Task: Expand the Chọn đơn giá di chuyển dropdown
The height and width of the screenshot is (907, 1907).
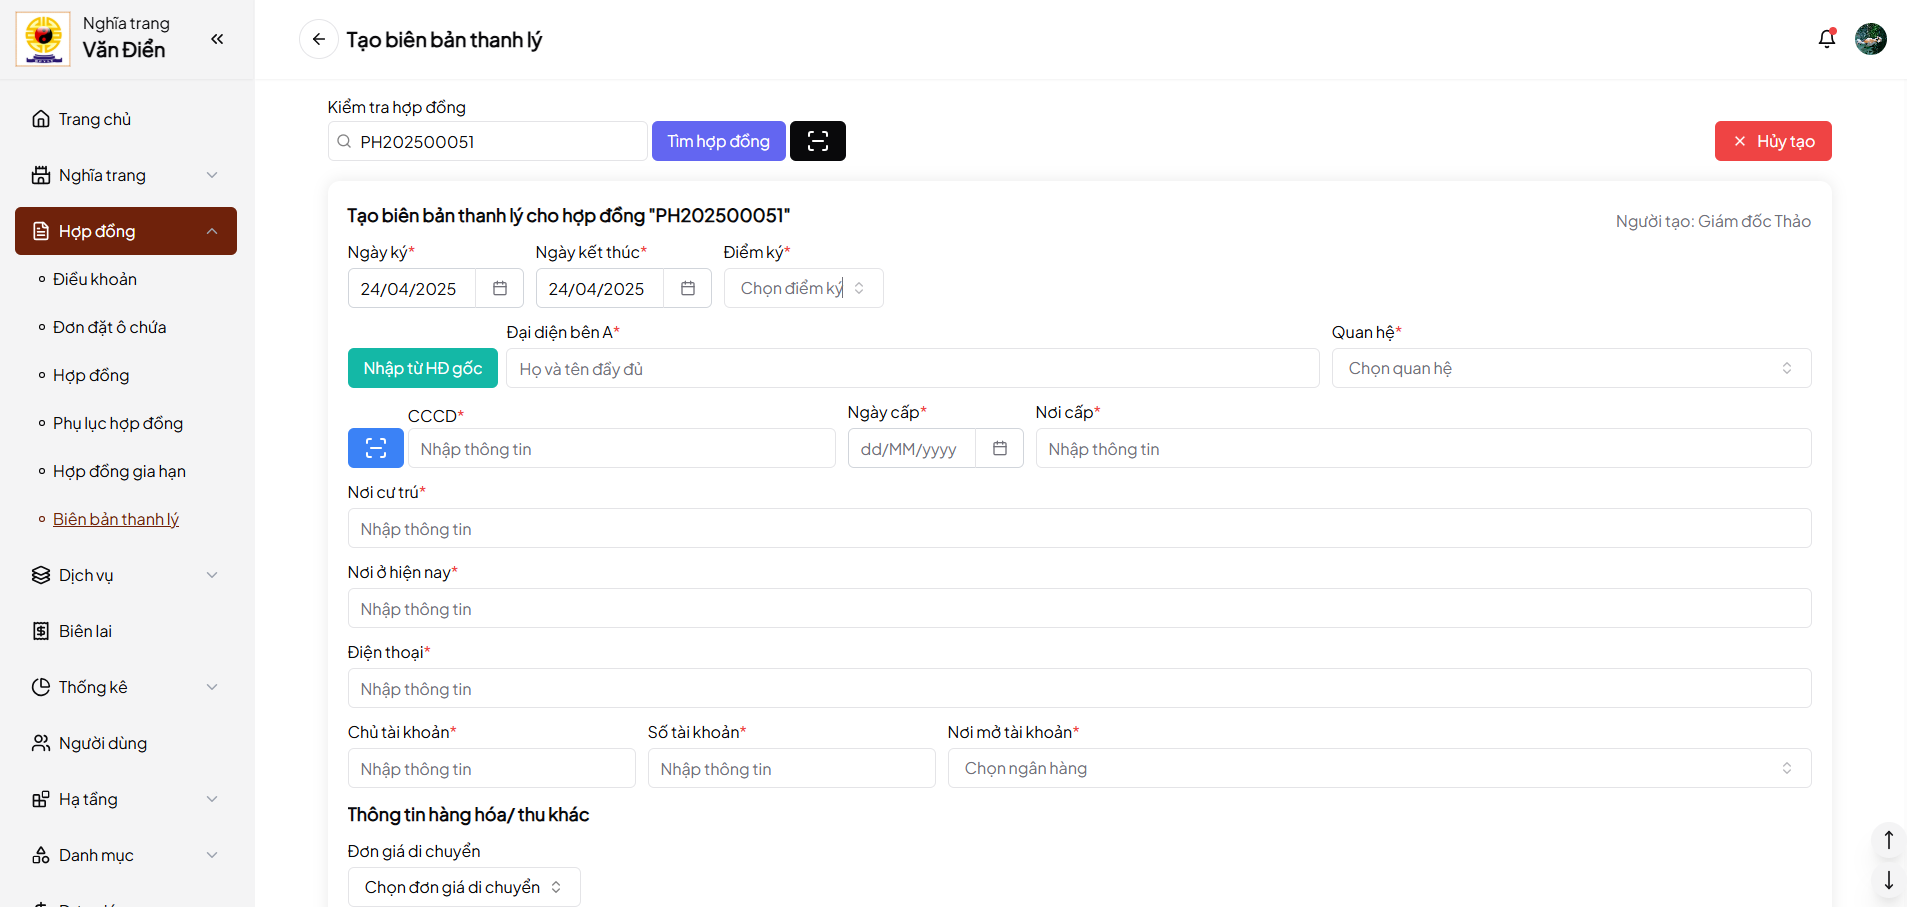Action: [463, 887]
